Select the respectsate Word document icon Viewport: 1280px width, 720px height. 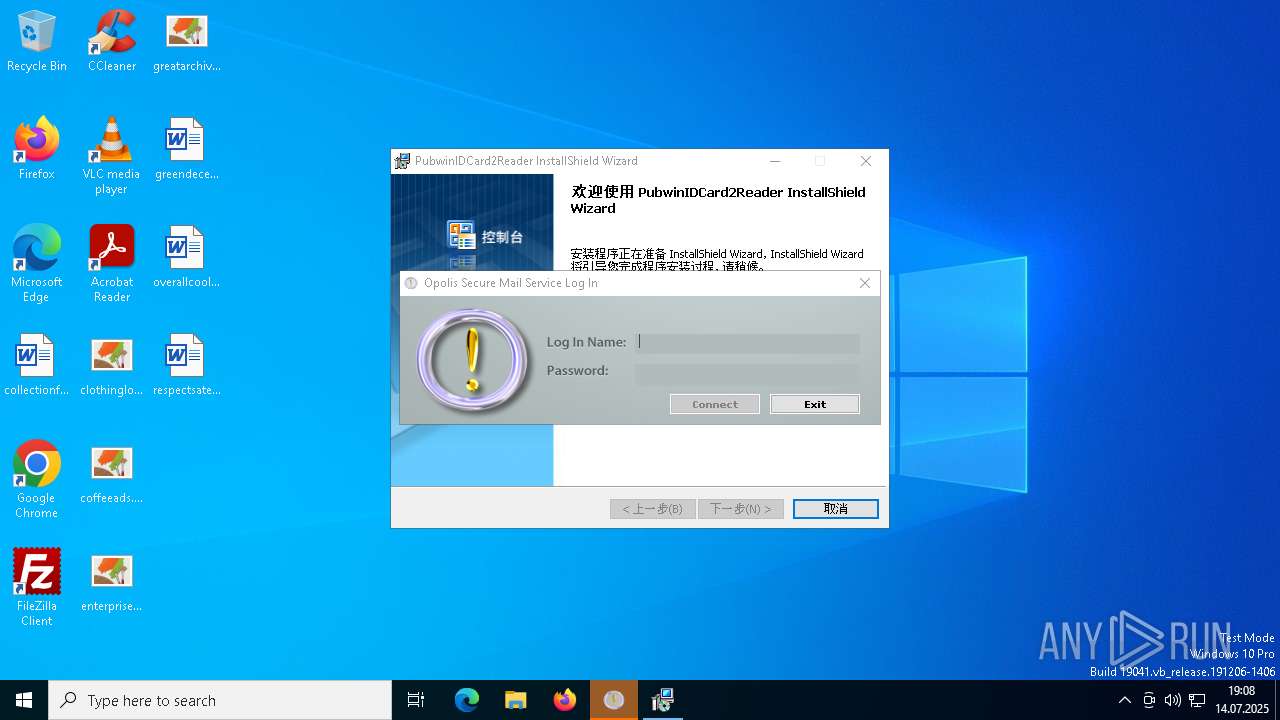pos(186,365)
